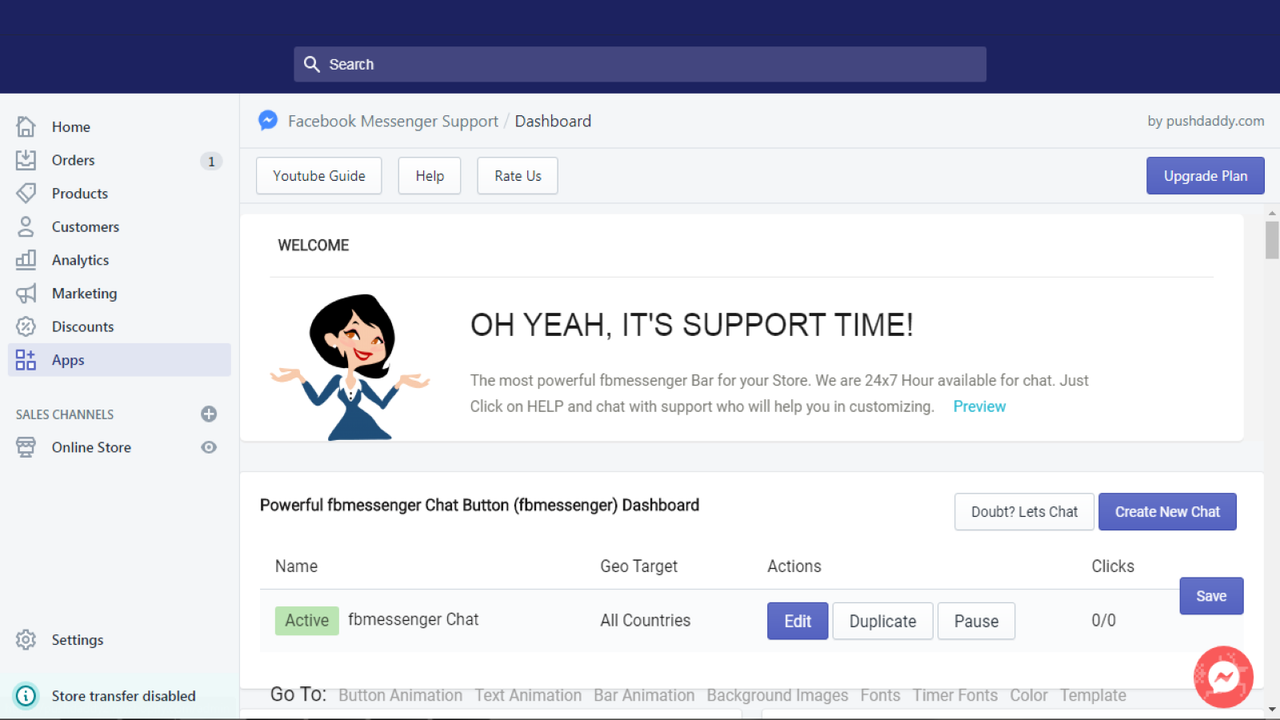The height and width of the screenshot is (720, 1280).
Task: Click the Apps grid icon
Action: click(x=26, y=360)
